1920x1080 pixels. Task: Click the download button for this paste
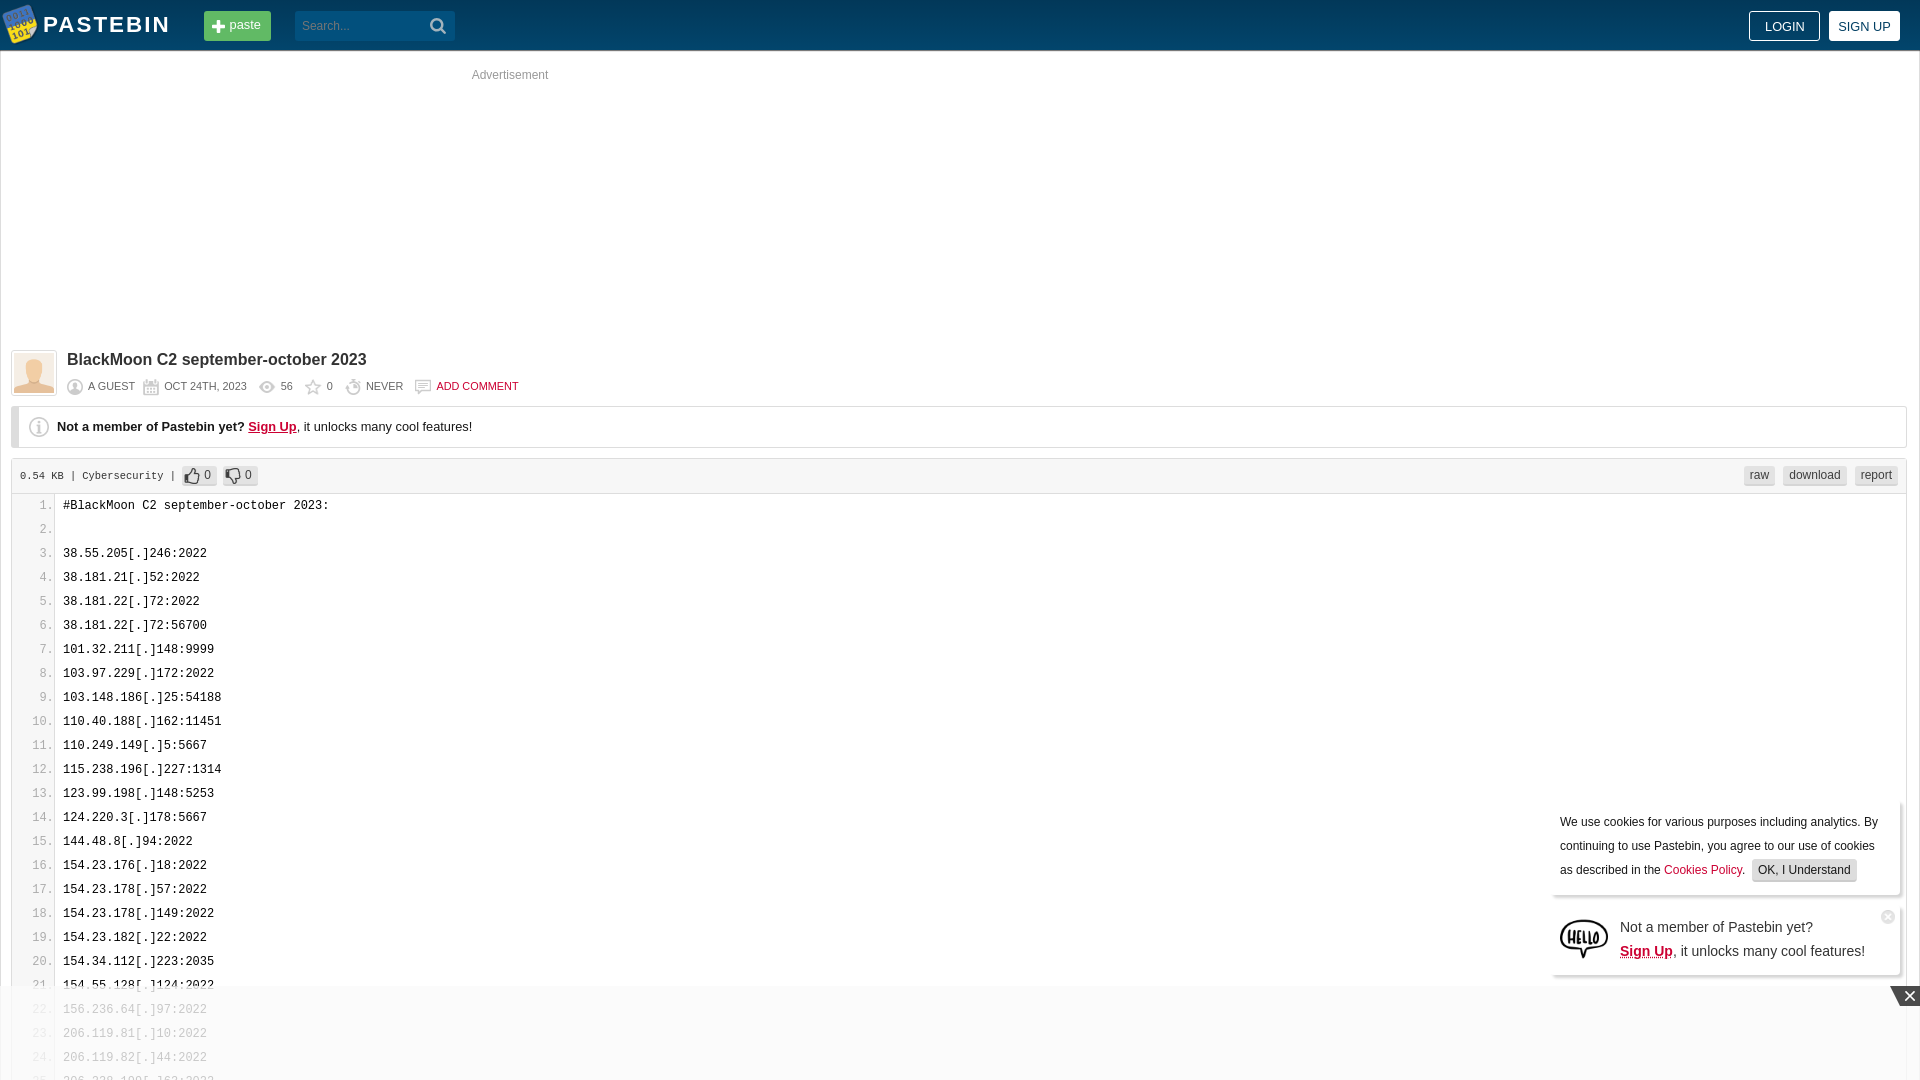pyautogui.click(x=1815, y=475)
